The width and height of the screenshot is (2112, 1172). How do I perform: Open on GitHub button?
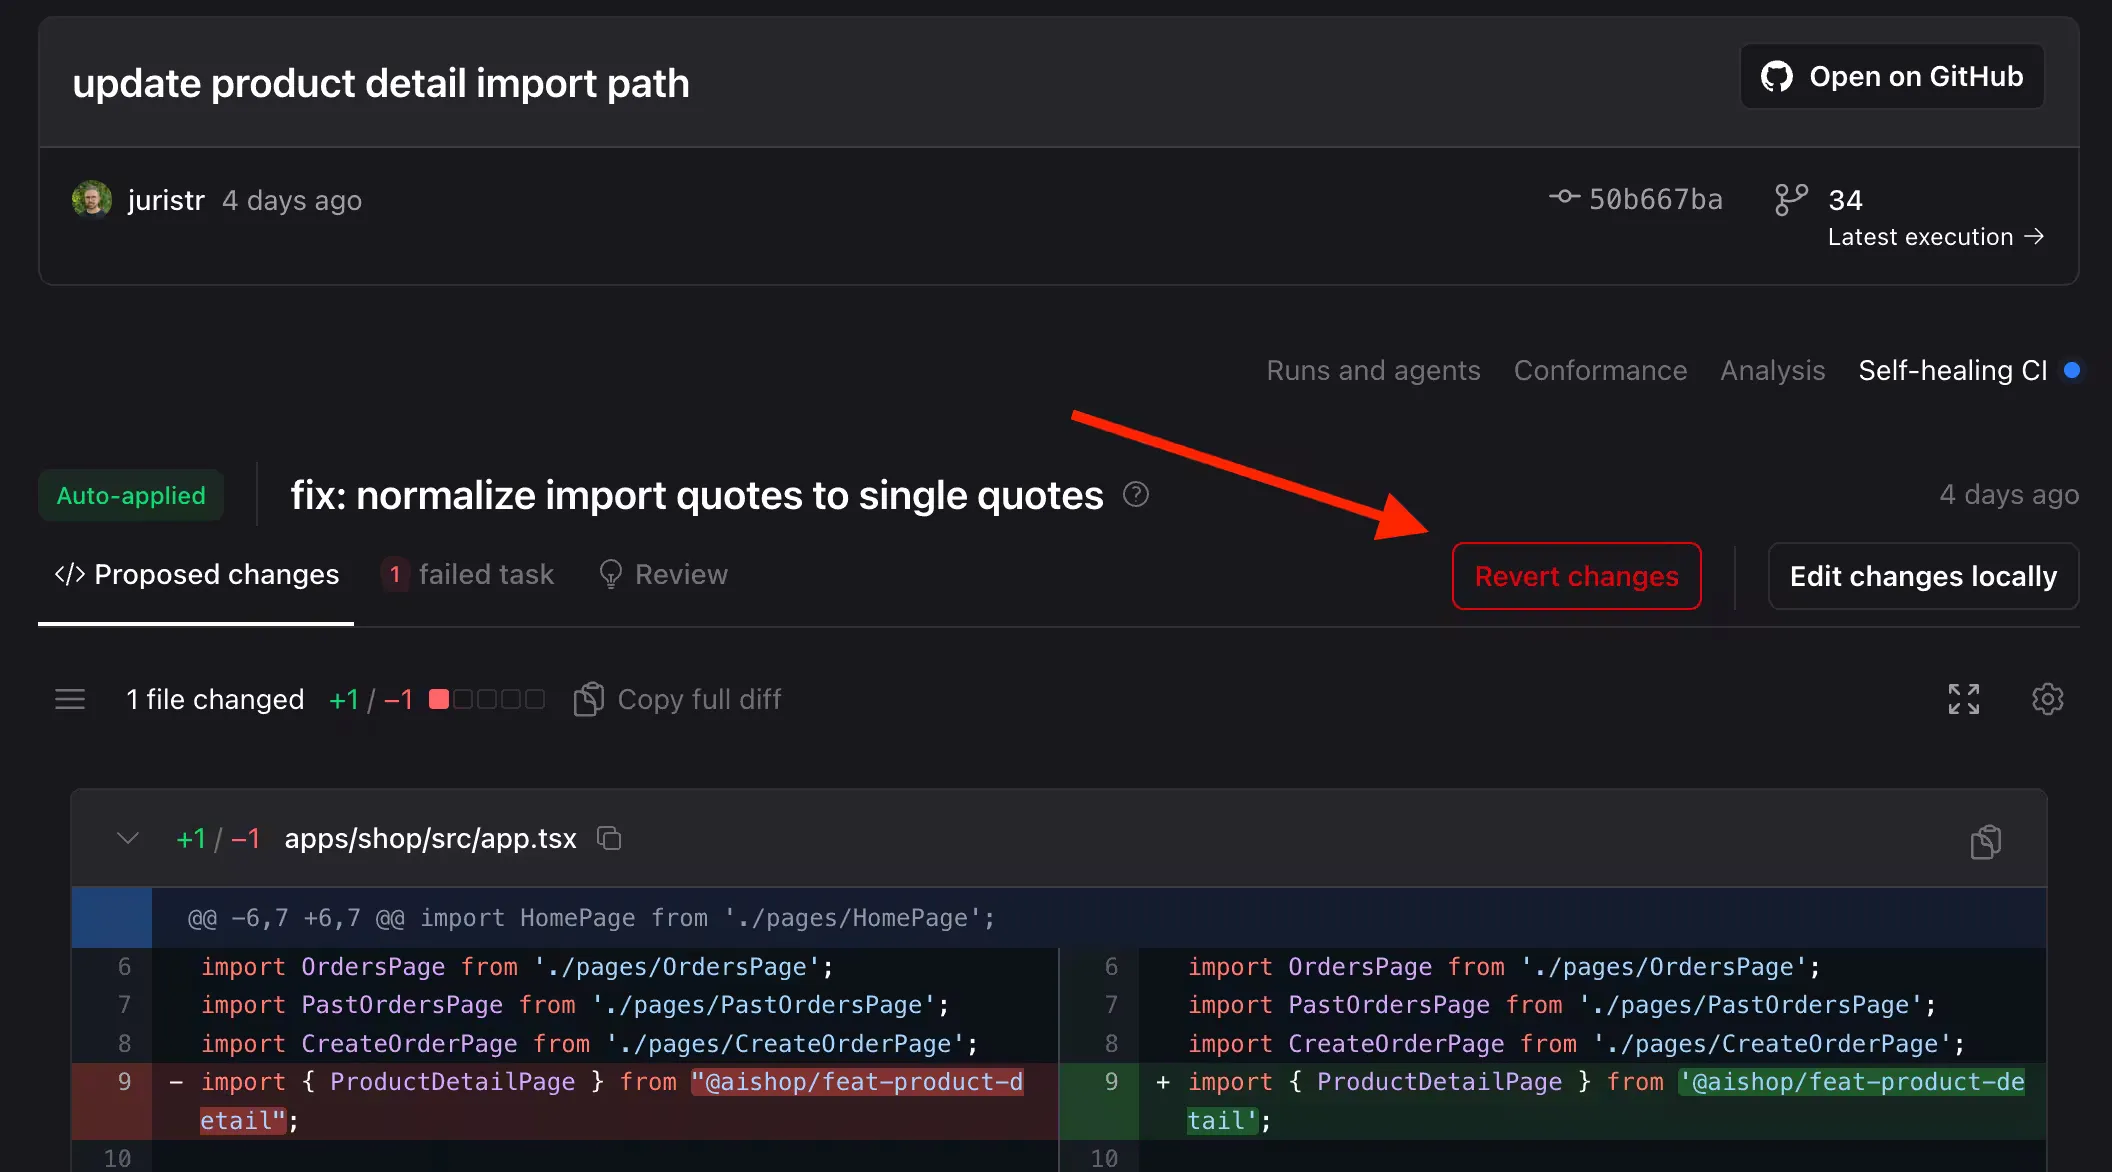coord(1892,76)
